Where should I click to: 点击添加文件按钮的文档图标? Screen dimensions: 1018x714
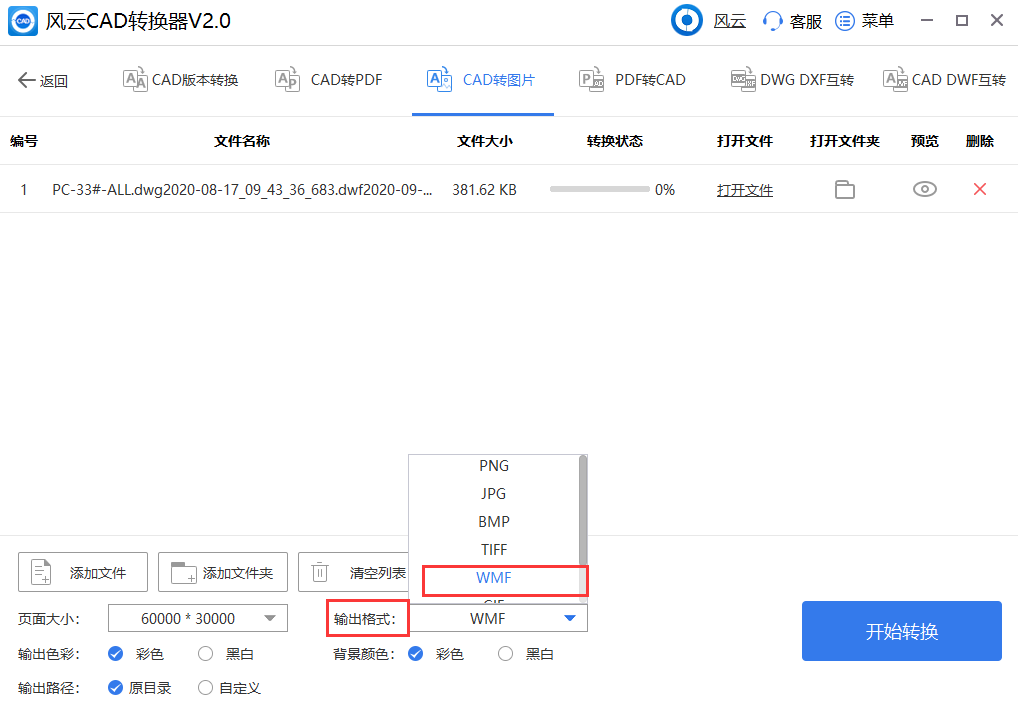(x=39, y=571)
